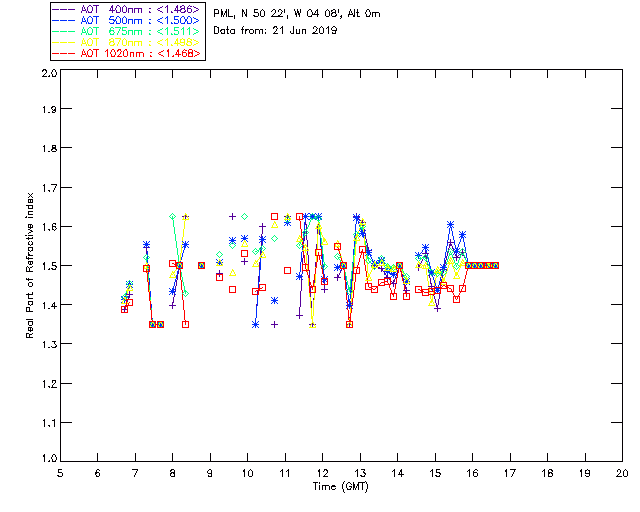Click the 1.6 y-axis tick label
Screen dimensions: 640x512
[49, 227]
